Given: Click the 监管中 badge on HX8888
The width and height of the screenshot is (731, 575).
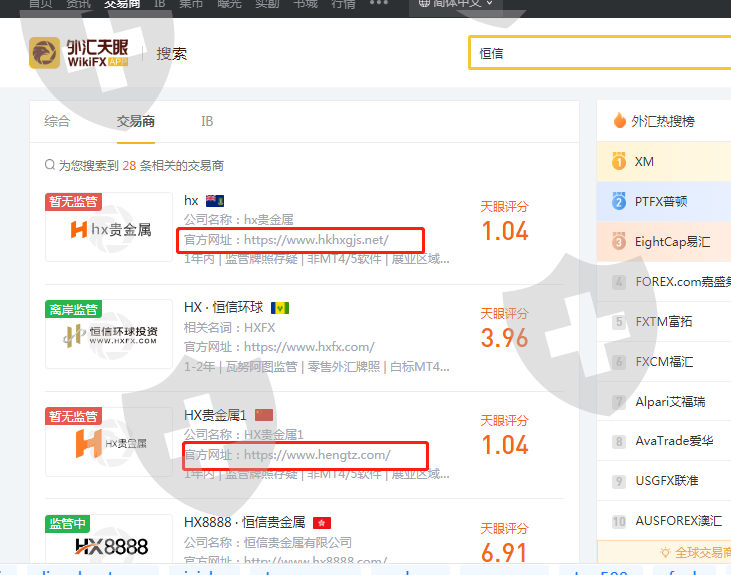Looking at the screenshot, I should pos(68,524).
